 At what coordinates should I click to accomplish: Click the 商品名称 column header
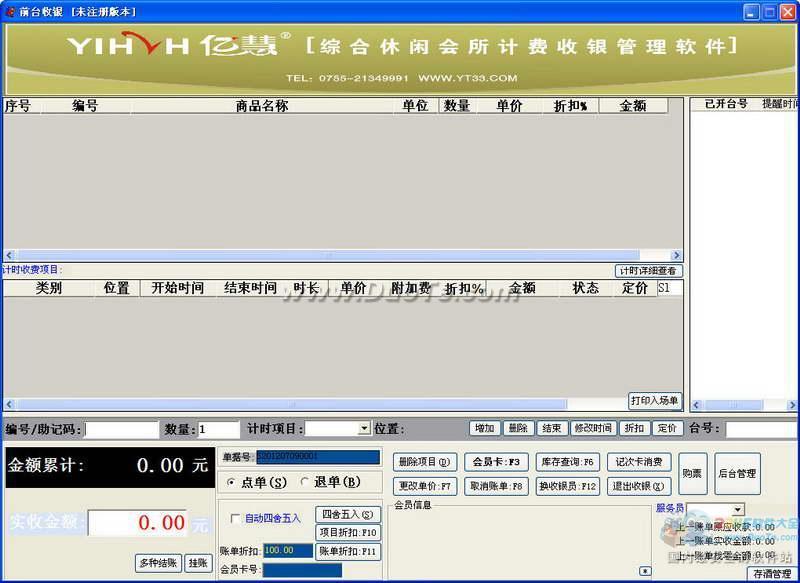(262, 105)
